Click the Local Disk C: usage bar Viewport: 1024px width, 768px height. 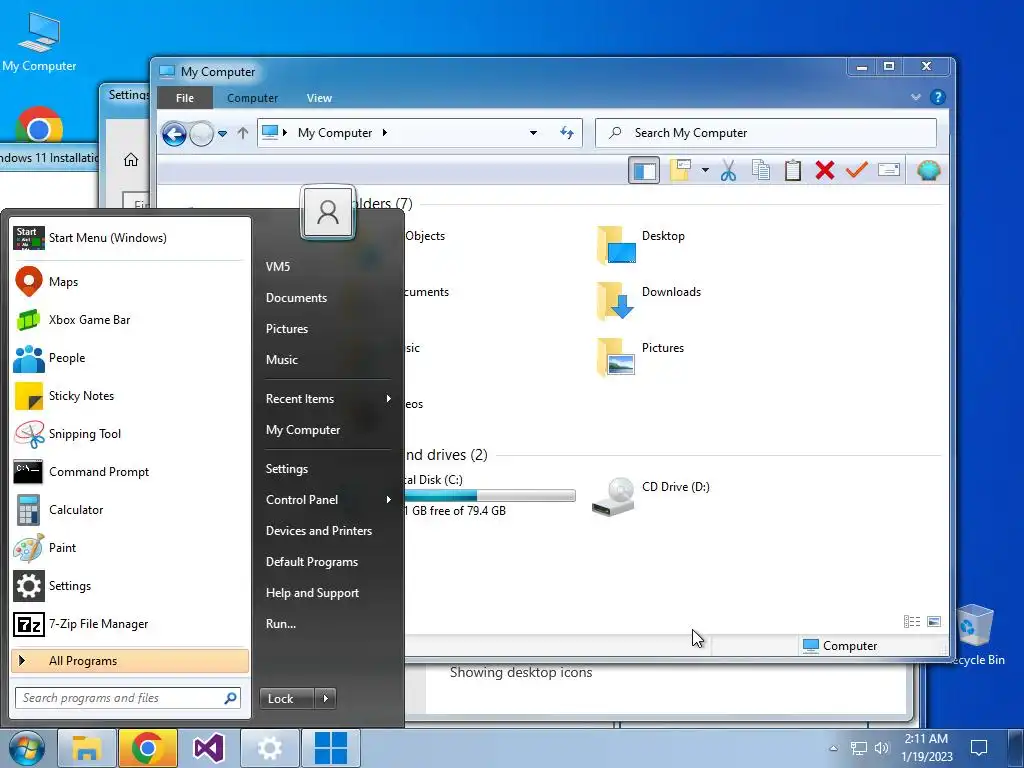490,496
